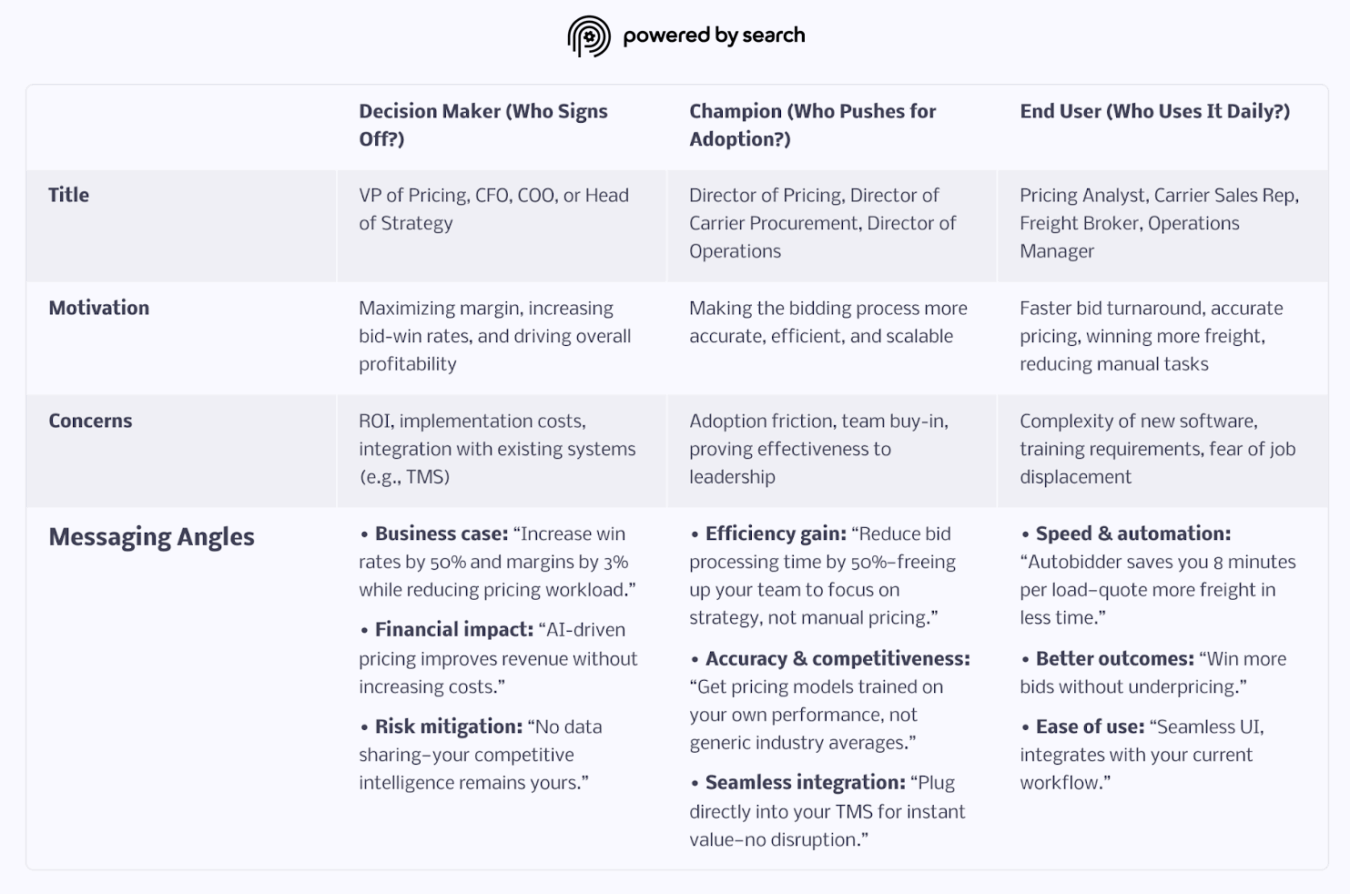Click the "Title" row label
1350x894 pixels.
pos(68,195)
